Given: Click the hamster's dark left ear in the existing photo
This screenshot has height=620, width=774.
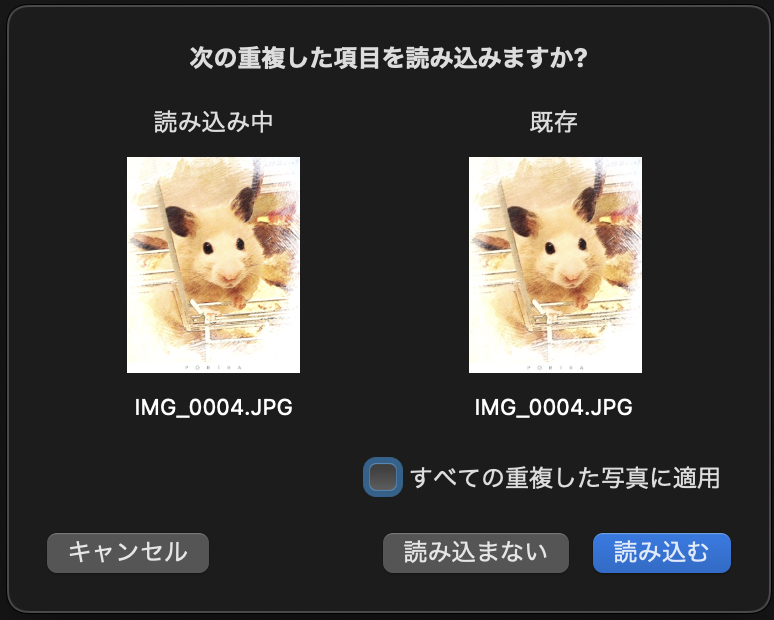Looking at the screenshot, I should pyautogui.click(x=522, y=221).
